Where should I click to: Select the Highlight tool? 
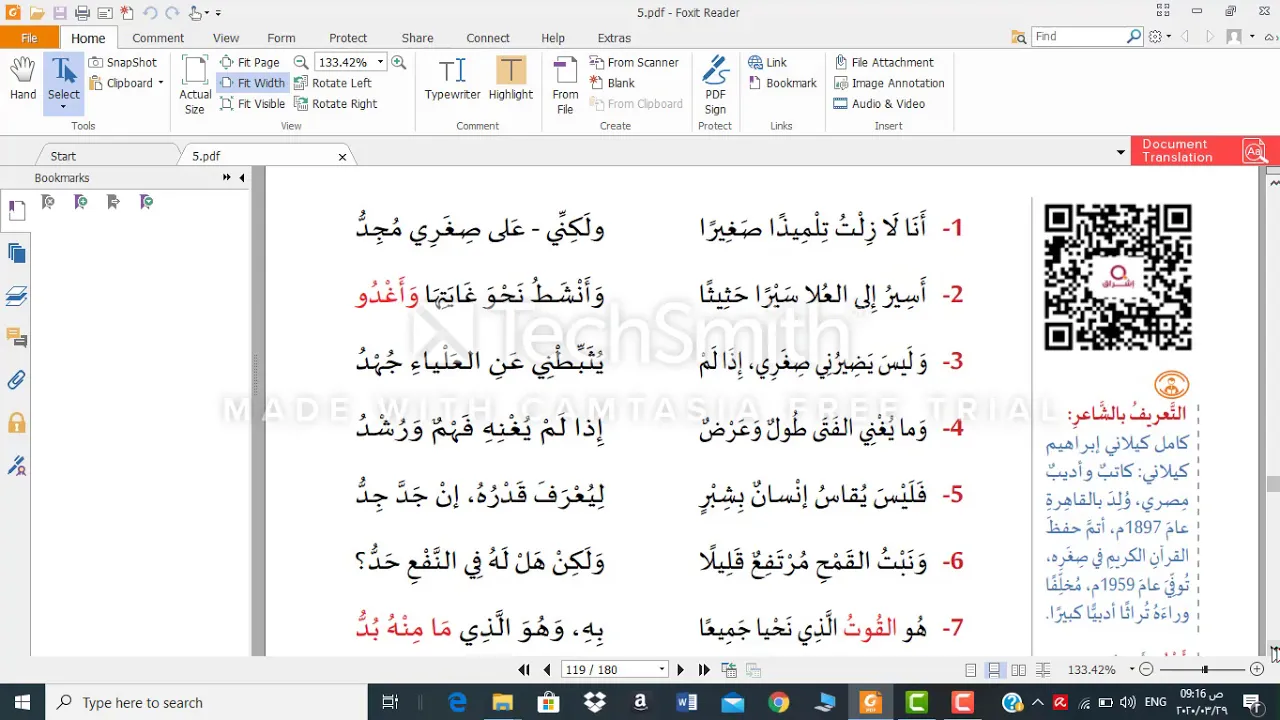511,79
